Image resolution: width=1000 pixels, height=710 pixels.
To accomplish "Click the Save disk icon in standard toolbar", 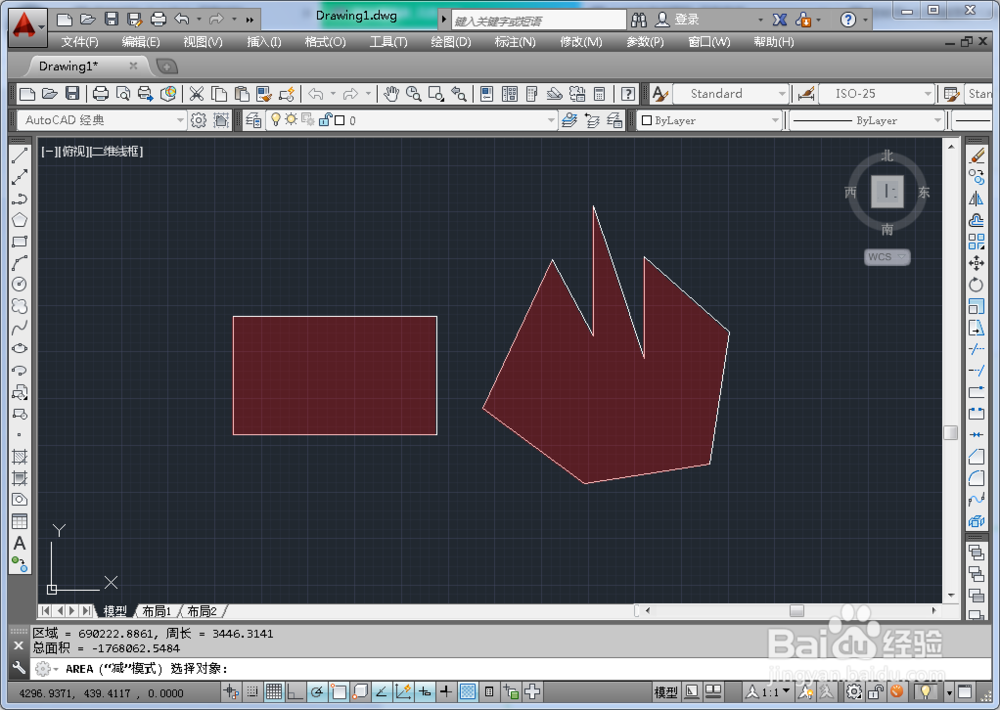I will click(x=72, y=94).
